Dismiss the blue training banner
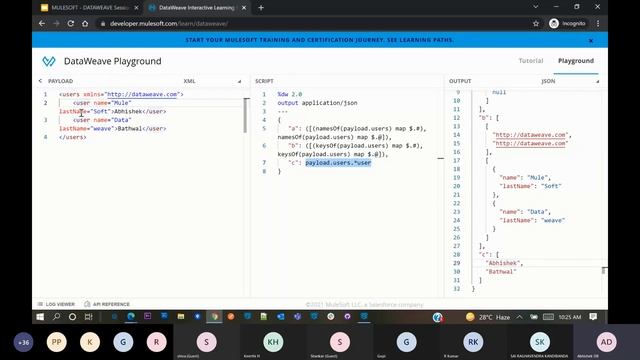 coord(591,40)
